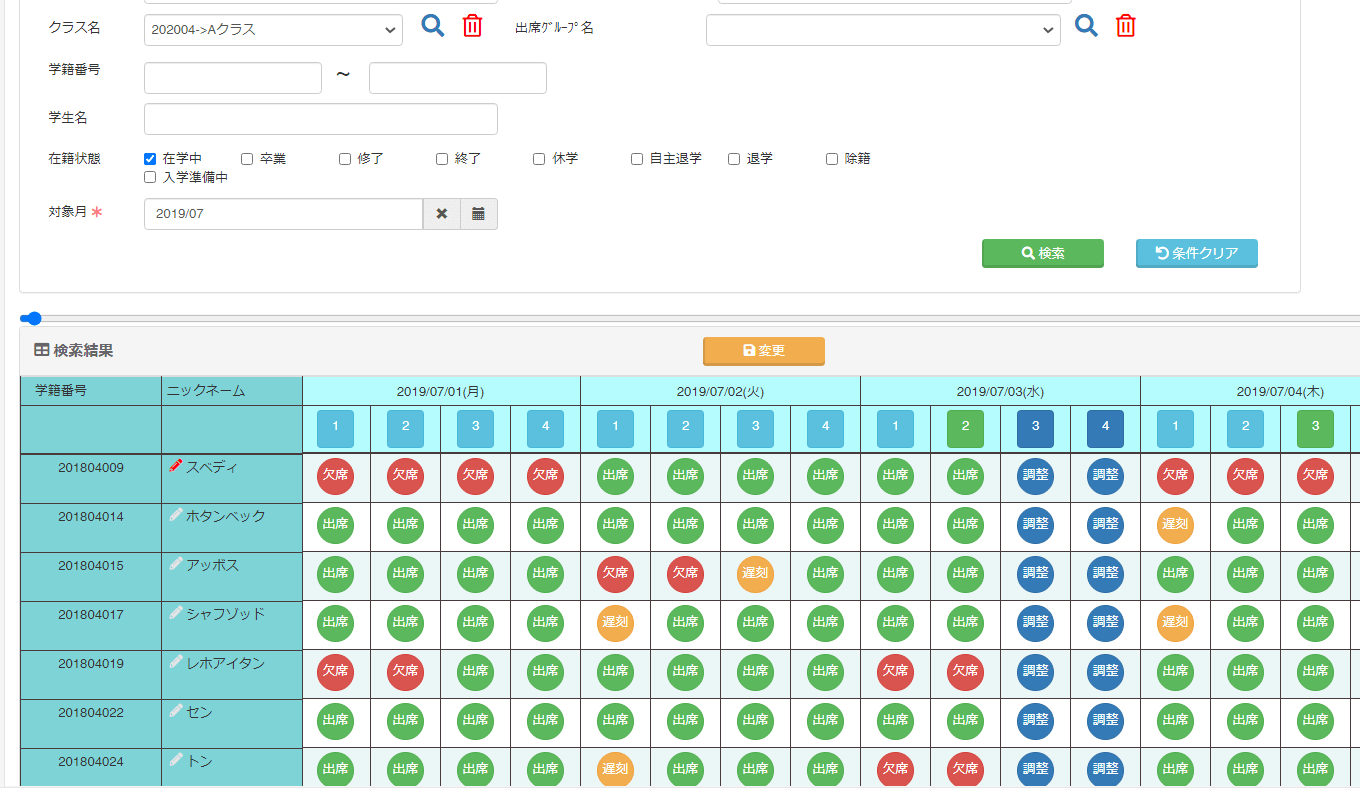The image size is (1360, 789).
Task: Open the クラス名 dropdown showing 202004->Aクラス
Action: 273,30
